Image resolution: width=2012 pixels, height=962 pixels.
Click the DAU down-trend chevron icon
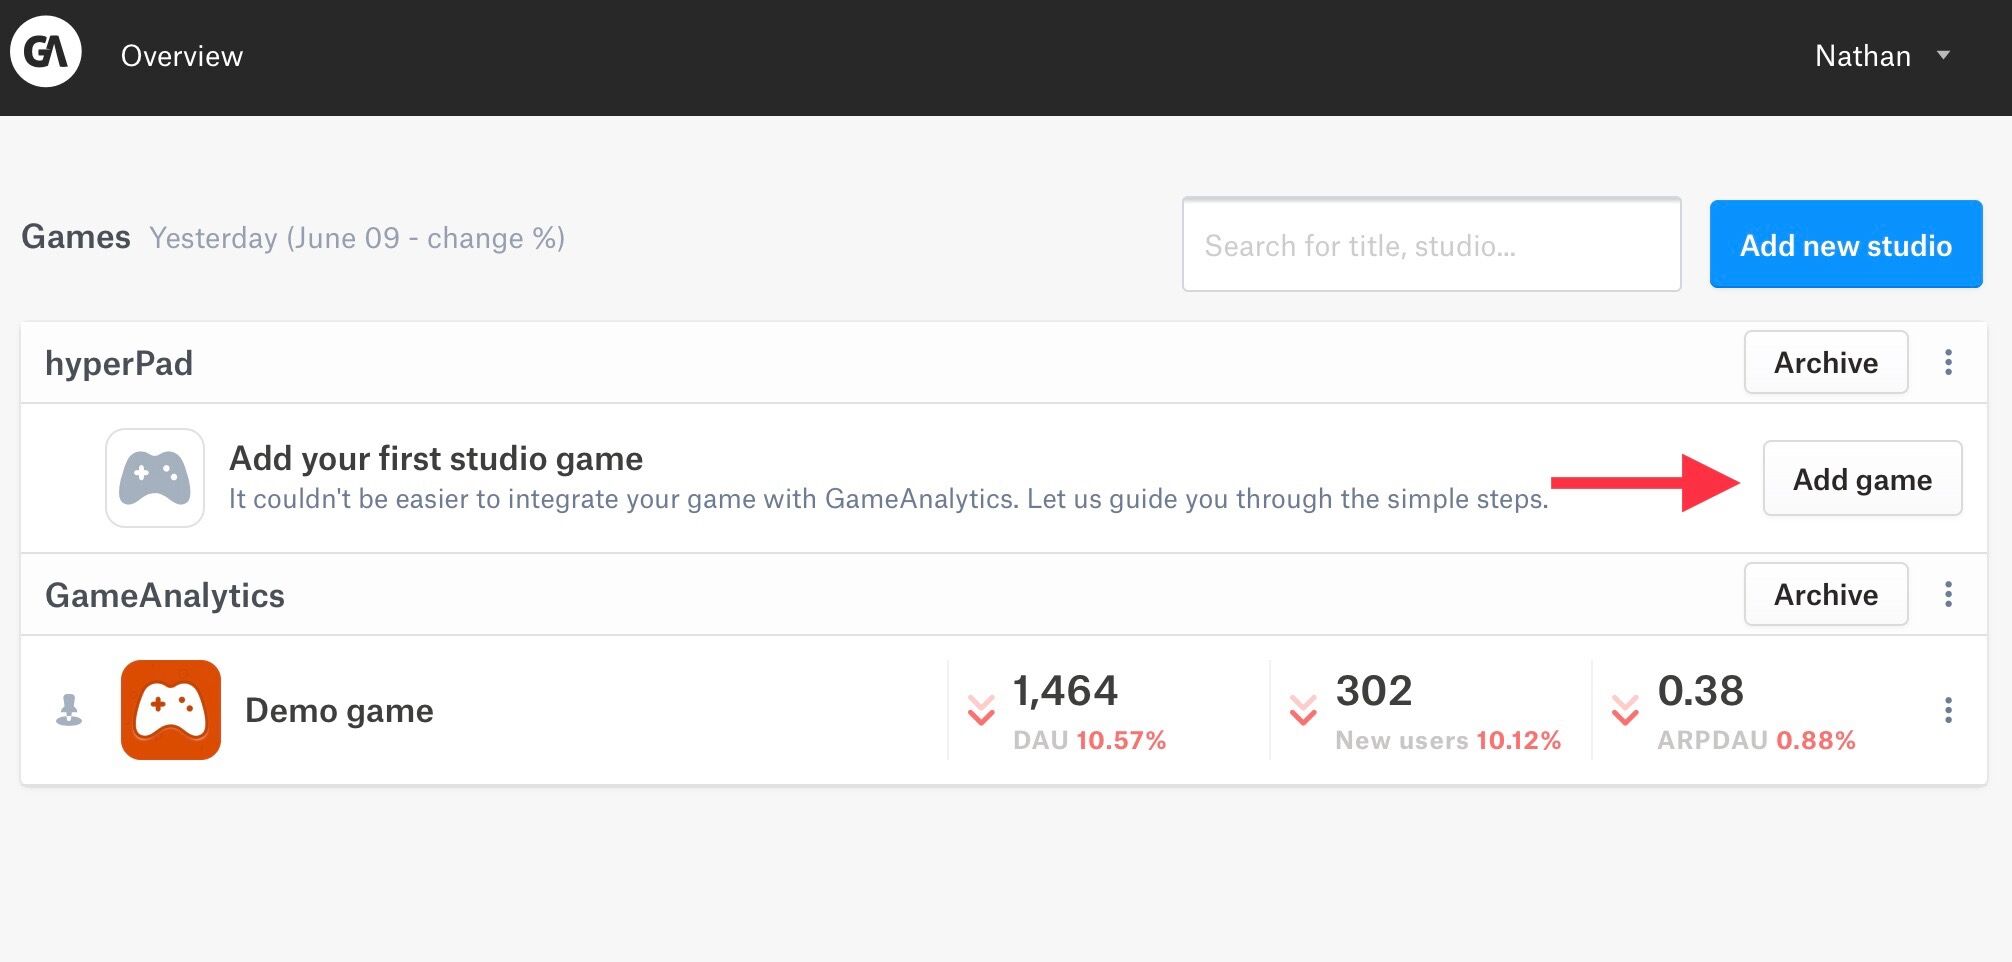[x=981, y=710]
